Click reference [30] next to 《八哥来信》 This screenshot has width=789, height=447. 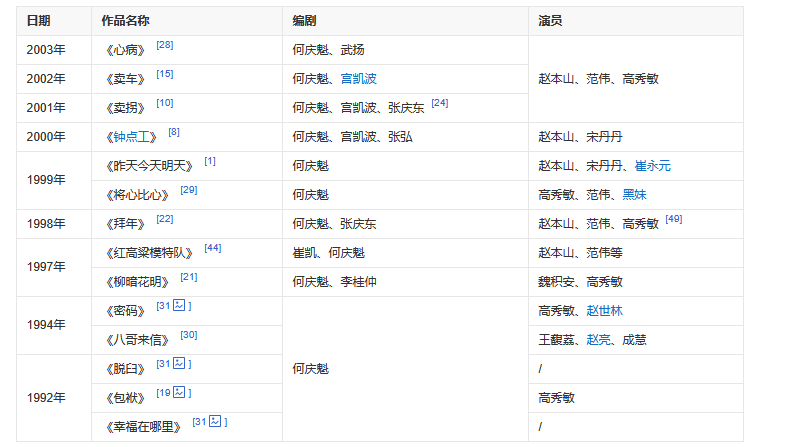coord(189,335)
